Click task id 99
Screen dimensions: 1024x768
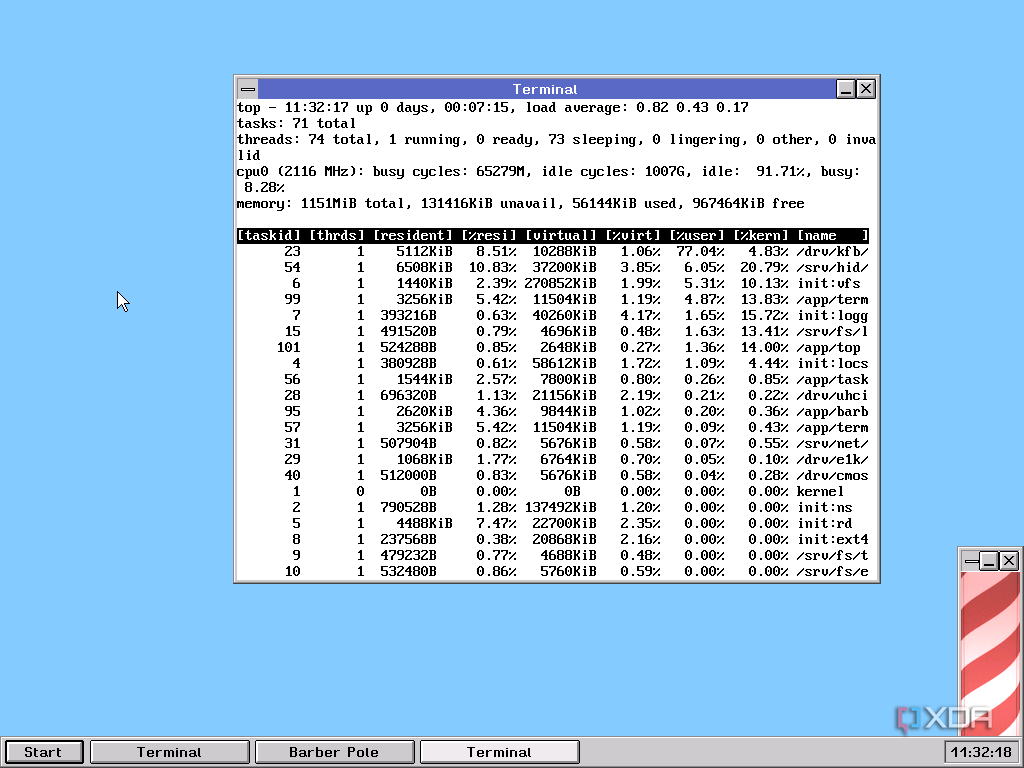[x=293, y=299]
